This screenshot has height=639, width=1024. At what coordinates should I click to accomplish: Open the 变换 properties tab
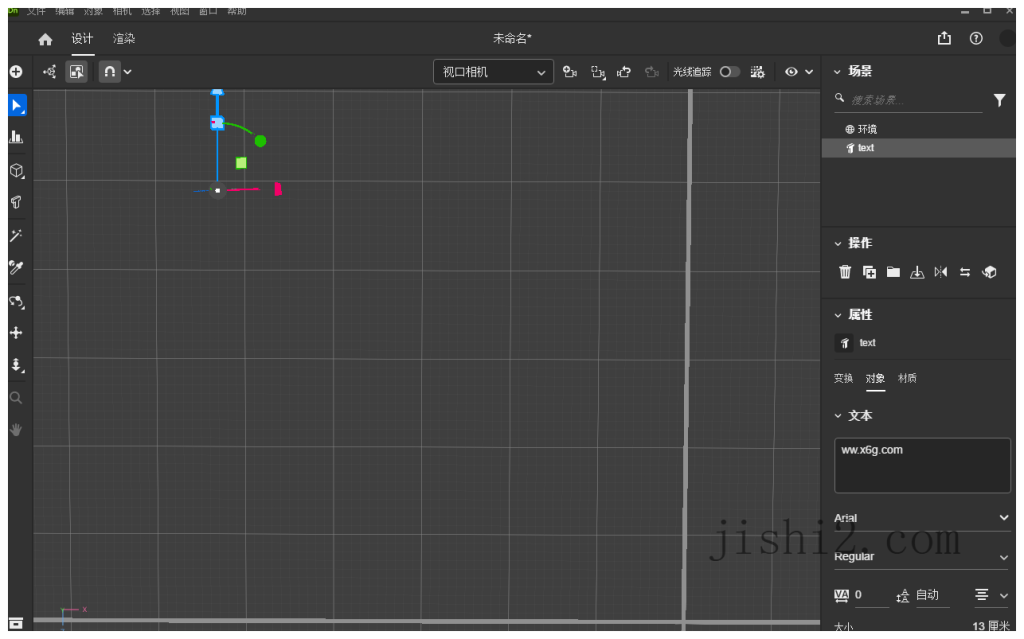point(843,378)
